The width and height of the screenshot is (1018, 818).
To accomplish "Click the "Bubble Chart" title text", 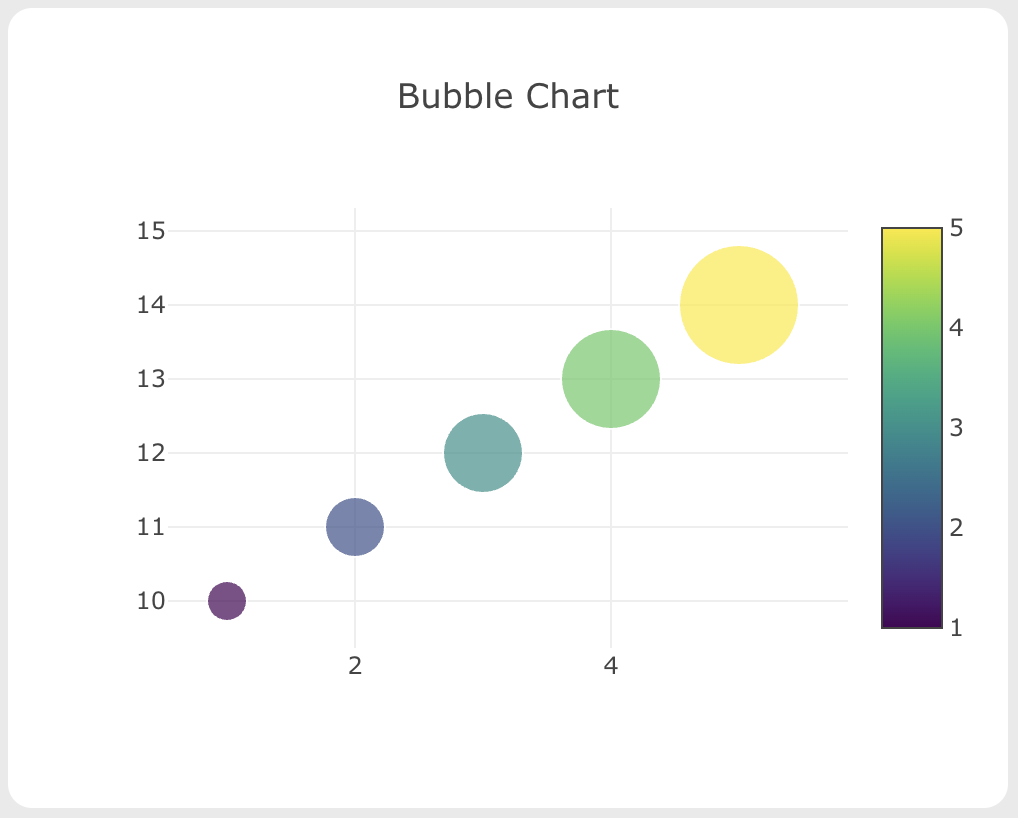I will tap(508, 97).
